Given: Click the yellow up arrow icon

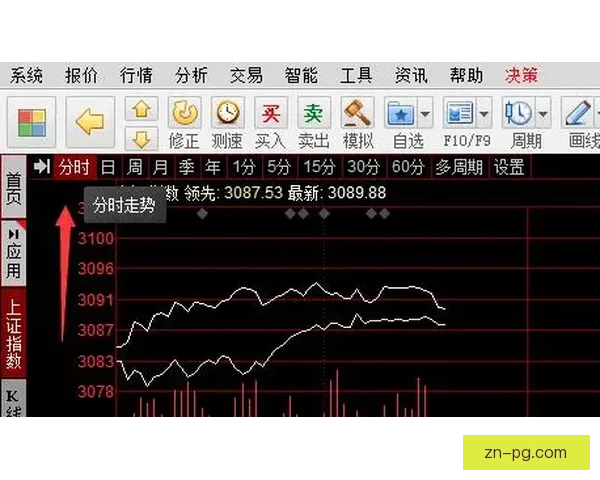Looking at the screenshot, I should pos(141,109).
